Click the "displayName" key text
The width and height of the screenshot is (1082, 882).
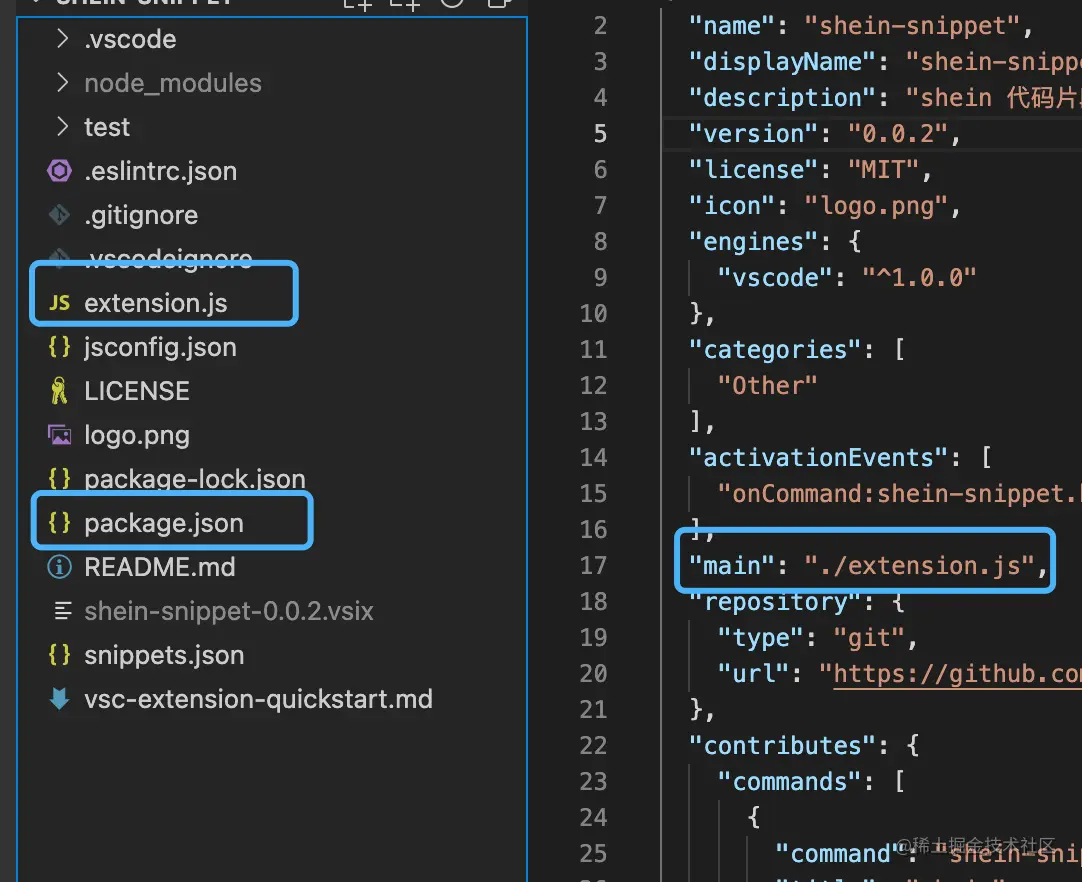(x=783, y=61)
